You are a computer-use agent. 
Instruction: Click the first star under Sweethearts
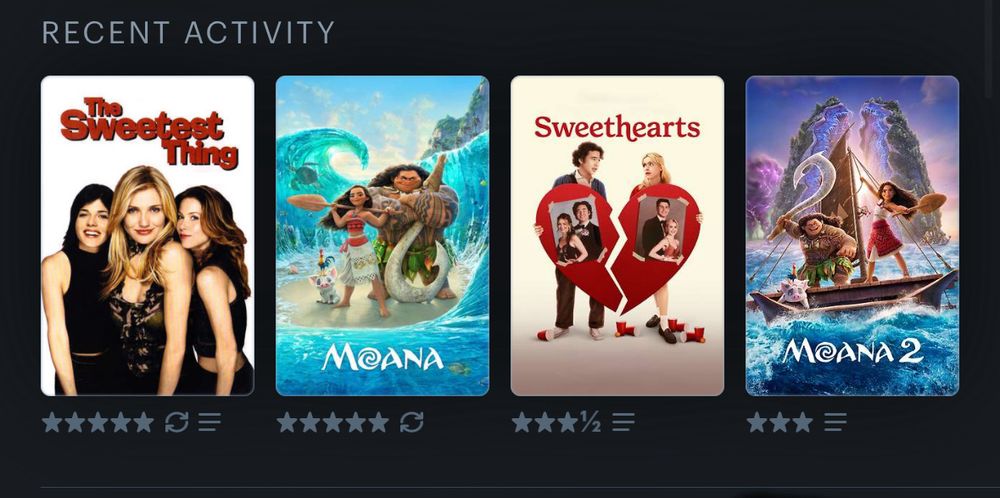[522, 422]
